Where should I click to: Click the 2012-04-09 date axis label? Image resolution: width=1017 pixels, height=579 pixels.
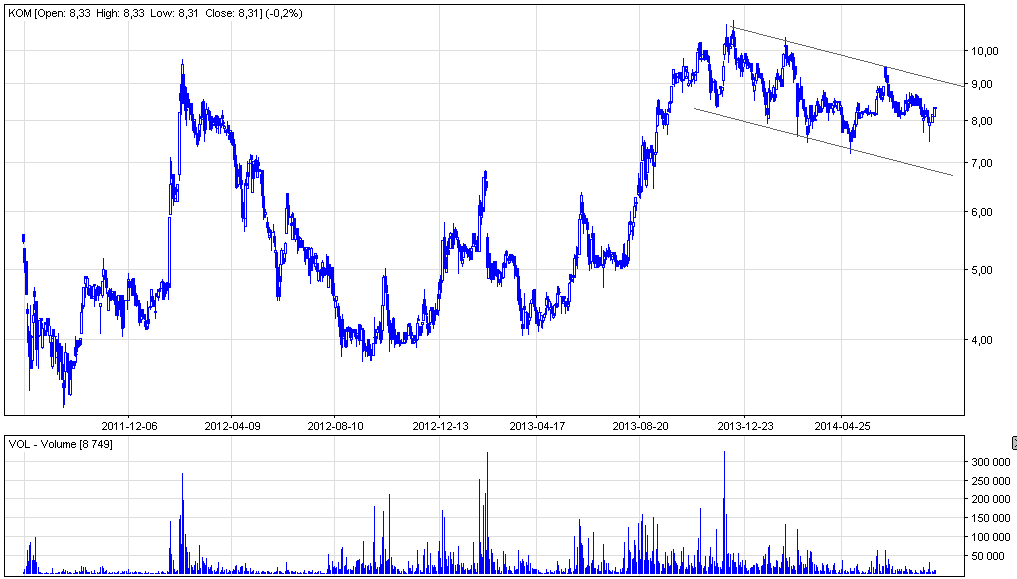pos(232,426)
